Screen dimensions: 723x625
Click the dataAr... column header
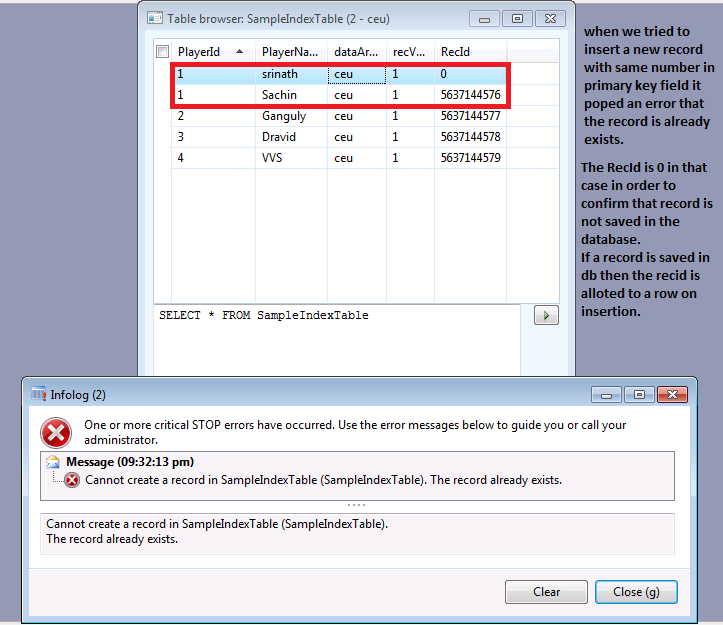coord(357,52)
